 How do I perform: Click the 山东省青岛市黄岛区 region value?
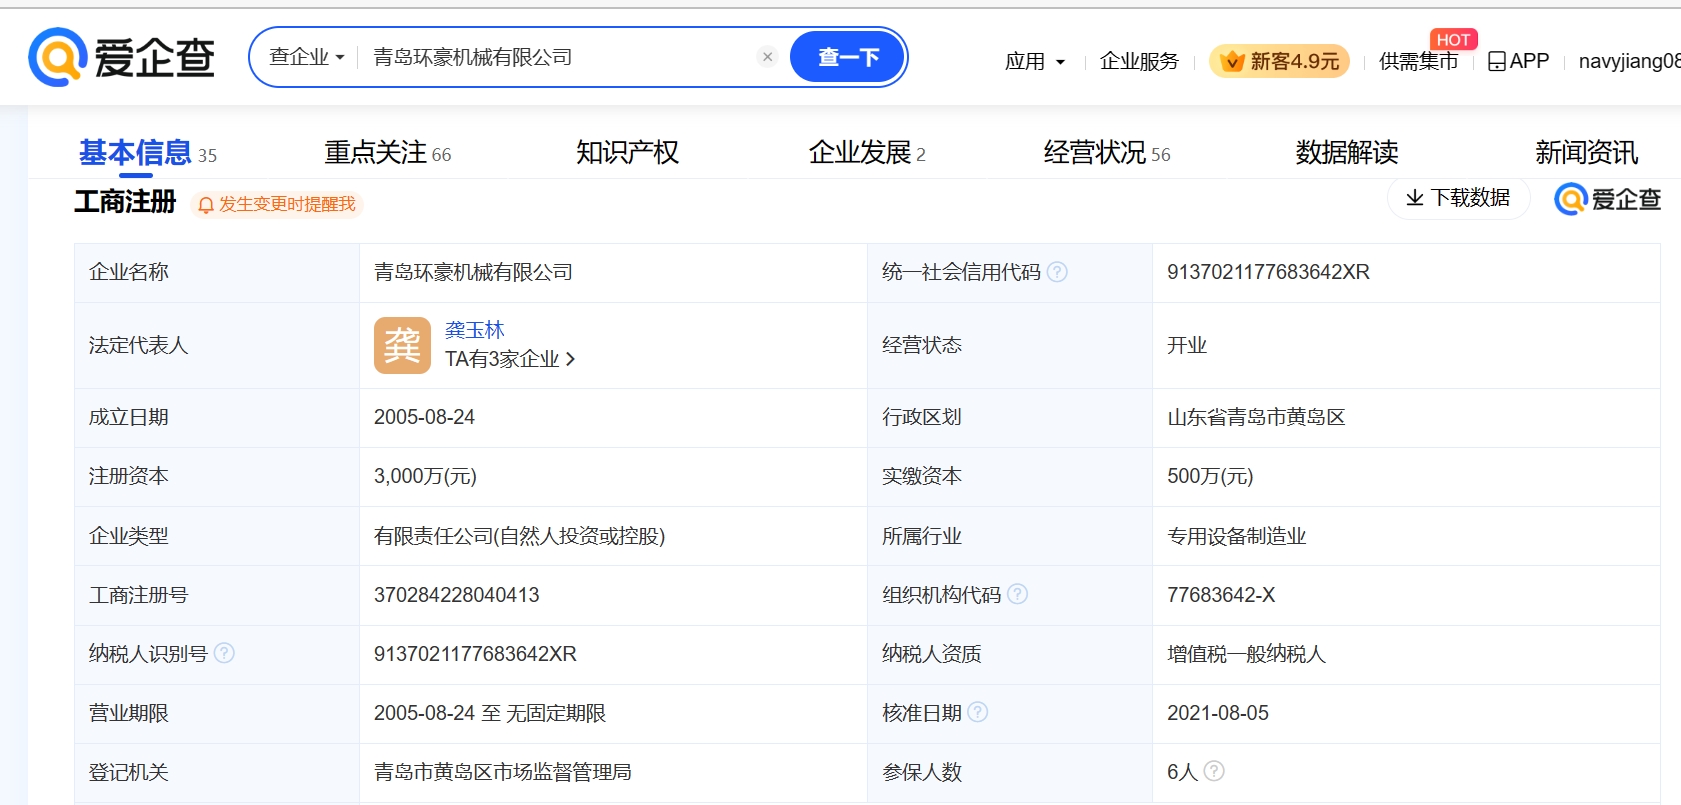coord(1256,417)
